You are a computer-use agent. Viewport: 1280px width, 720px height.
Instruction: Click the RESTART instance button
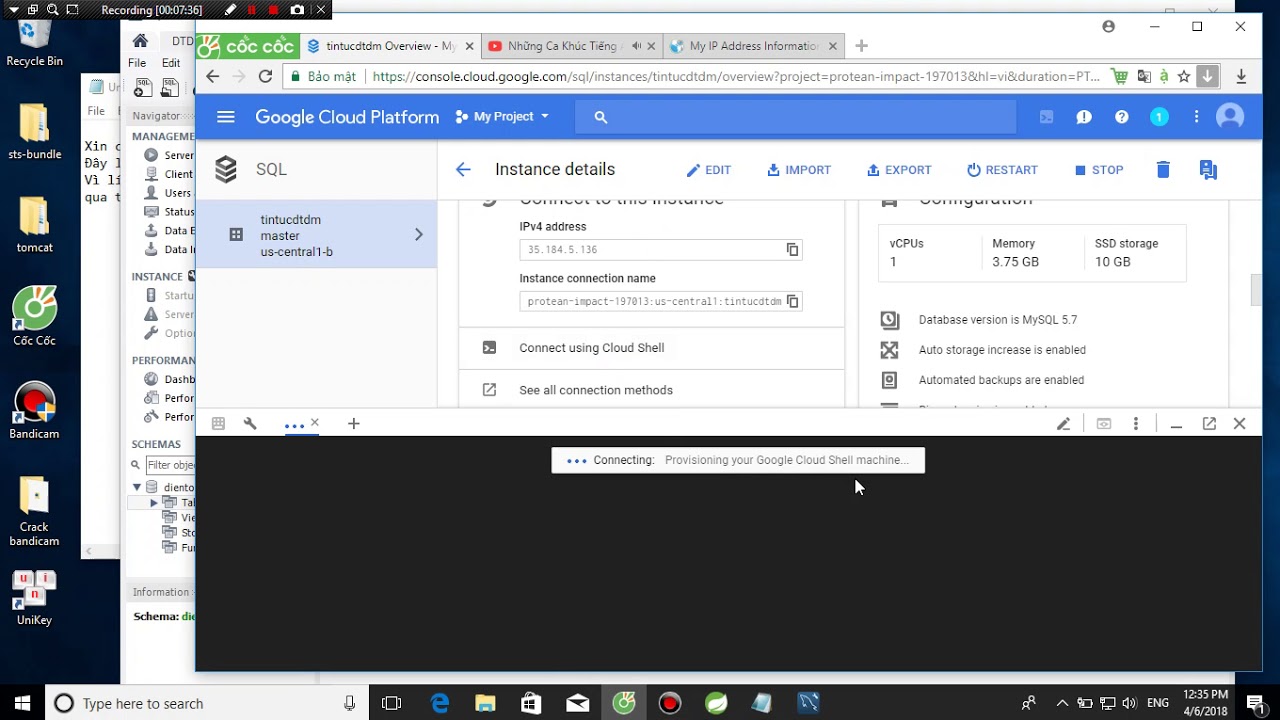coord(1002,170)
